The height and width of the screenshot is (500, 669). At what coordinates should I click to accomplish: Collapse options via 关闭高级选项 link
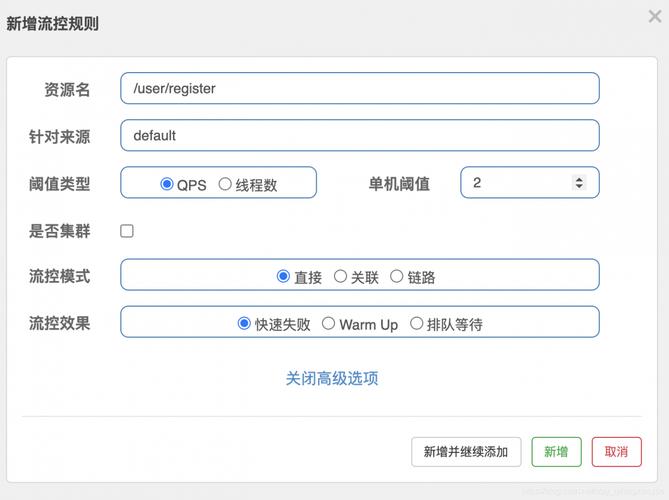tap(332, 378)
